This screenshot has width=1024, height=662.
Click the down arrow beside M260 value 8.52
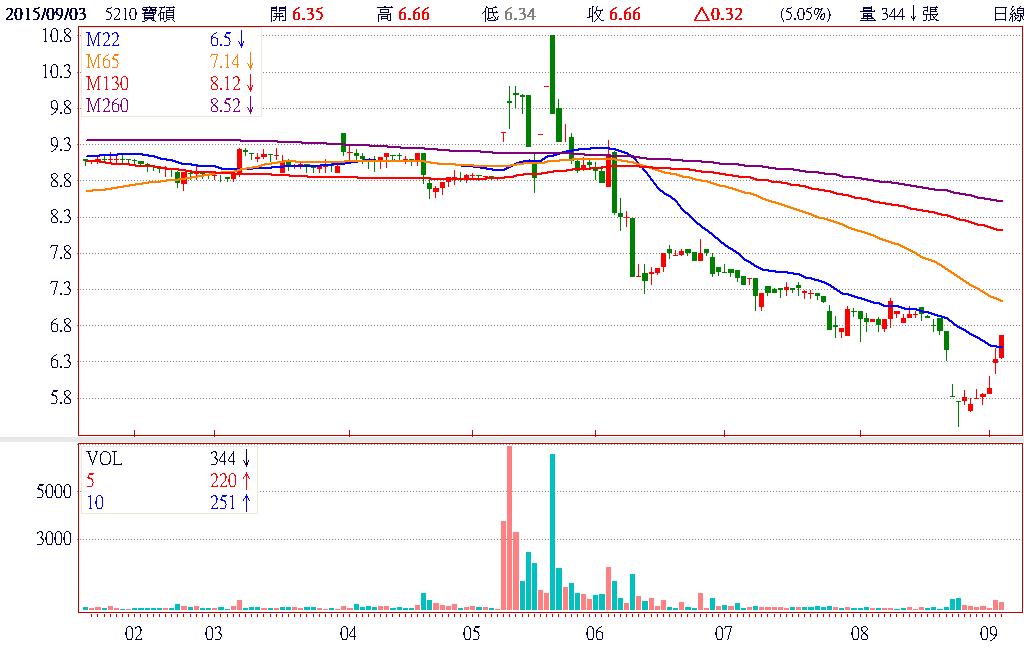click(250, 106)
